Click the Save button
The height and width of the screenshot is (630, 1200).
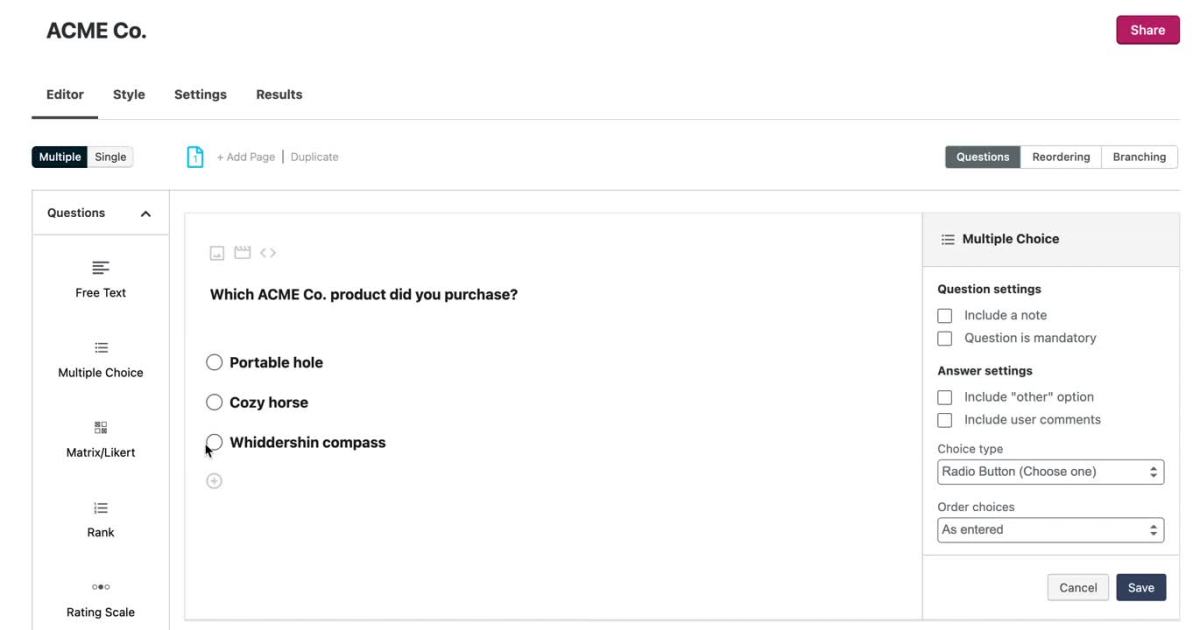1141,588
